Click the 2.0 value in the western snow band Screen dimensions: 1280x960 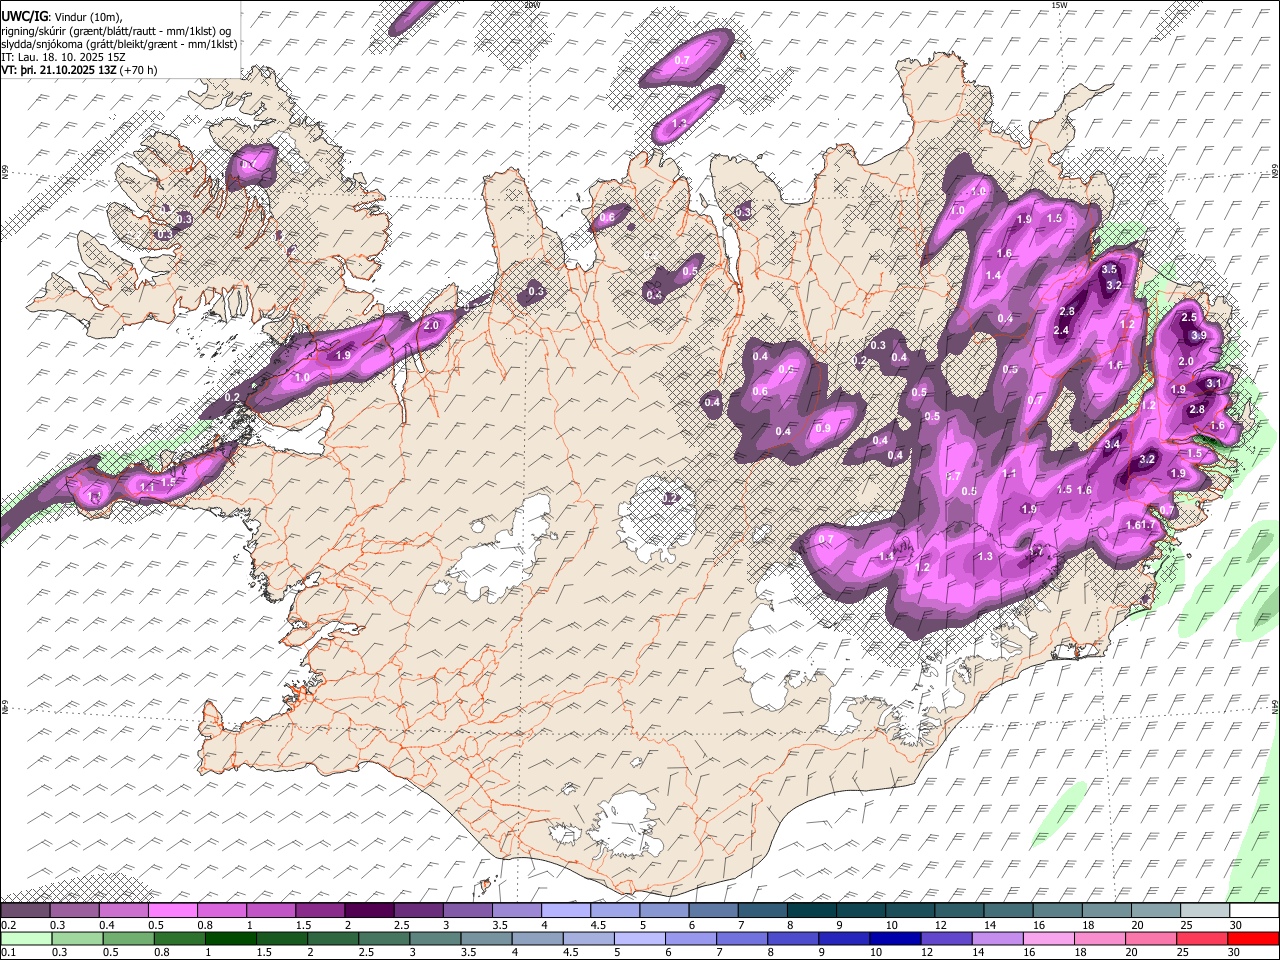[x=432, y=326]
